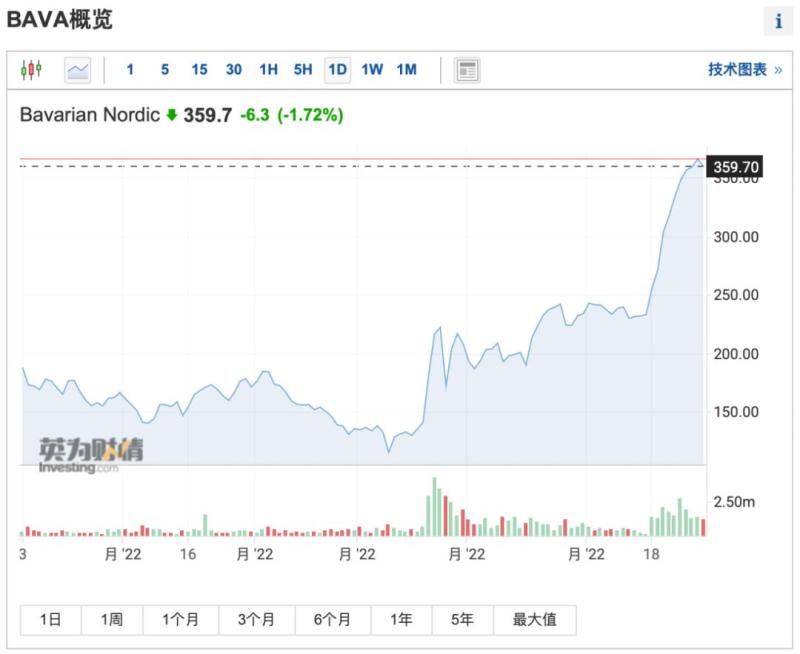Choose the 5H interval

coord(303,69)
